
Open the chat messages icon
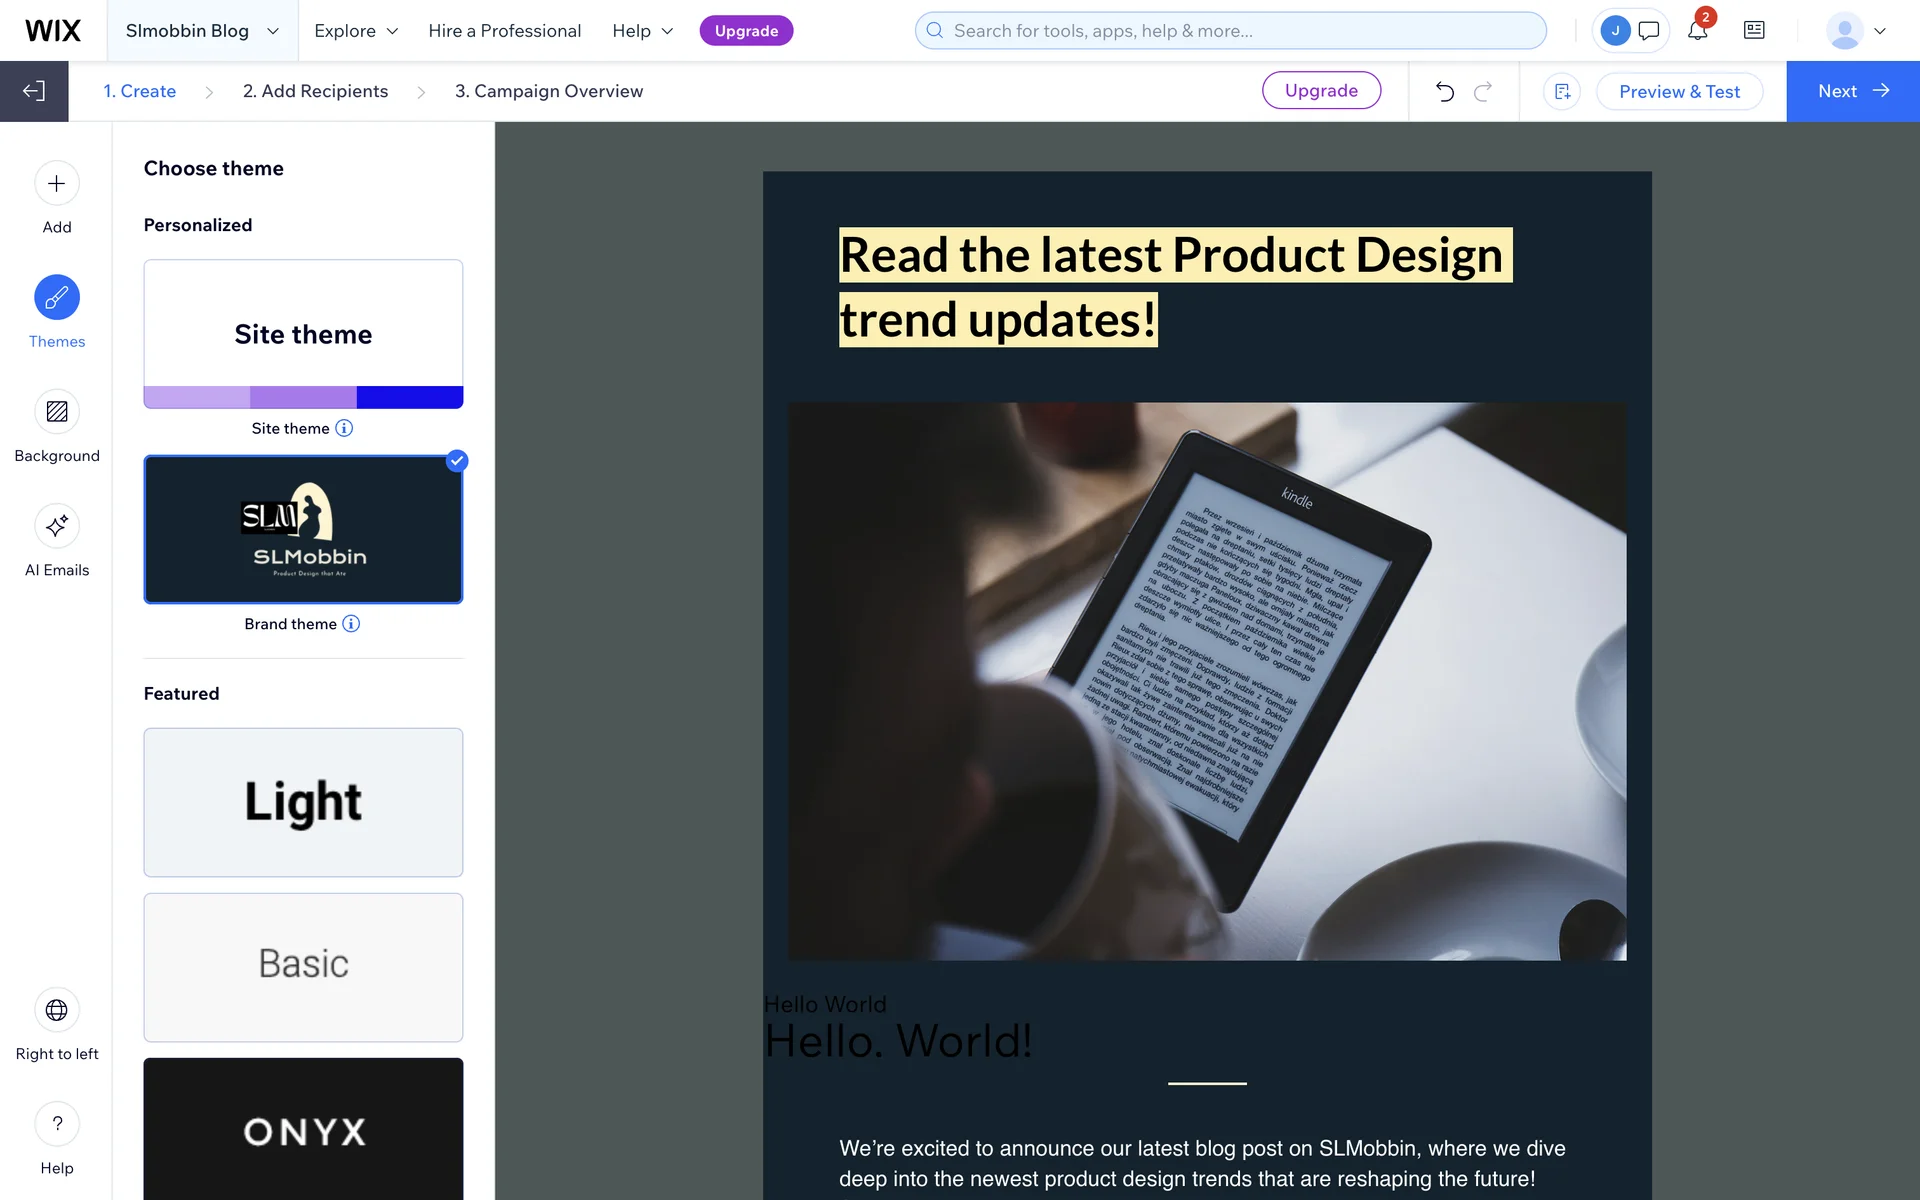click(1649, 31)
